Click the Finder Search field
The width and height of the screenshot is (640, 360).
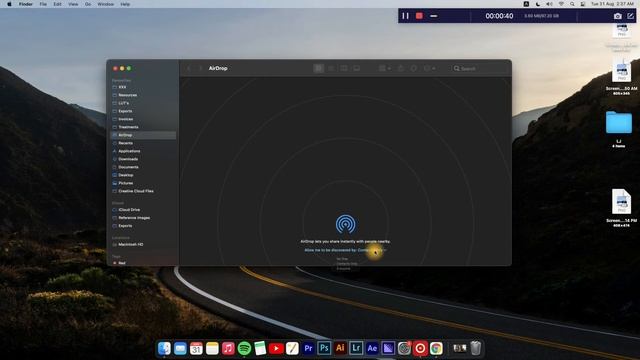point(478,68)
